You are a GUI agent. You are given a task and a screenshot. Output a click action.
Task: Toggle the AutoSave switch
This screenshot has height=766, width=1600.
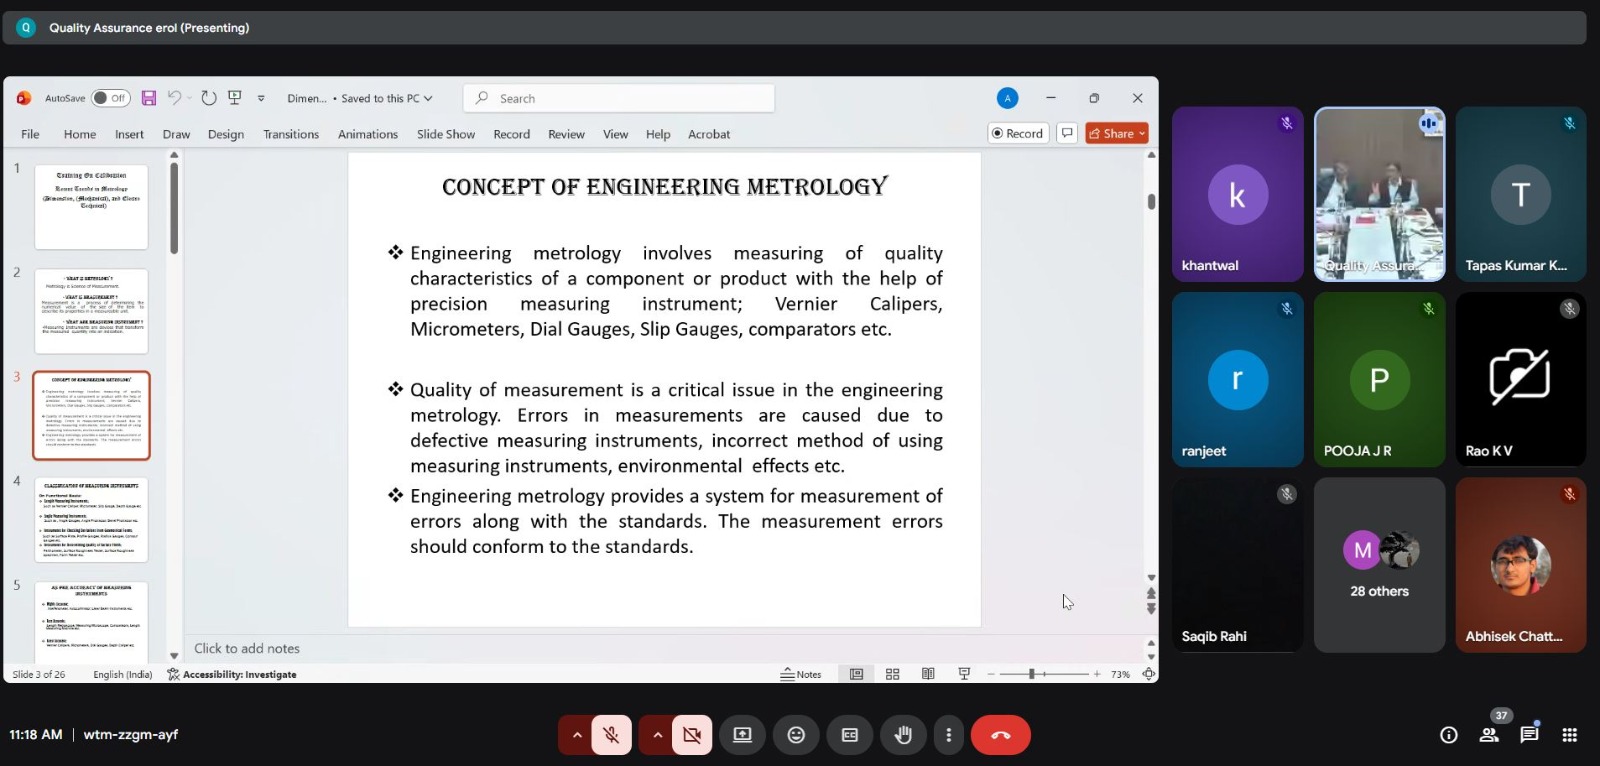110,98
